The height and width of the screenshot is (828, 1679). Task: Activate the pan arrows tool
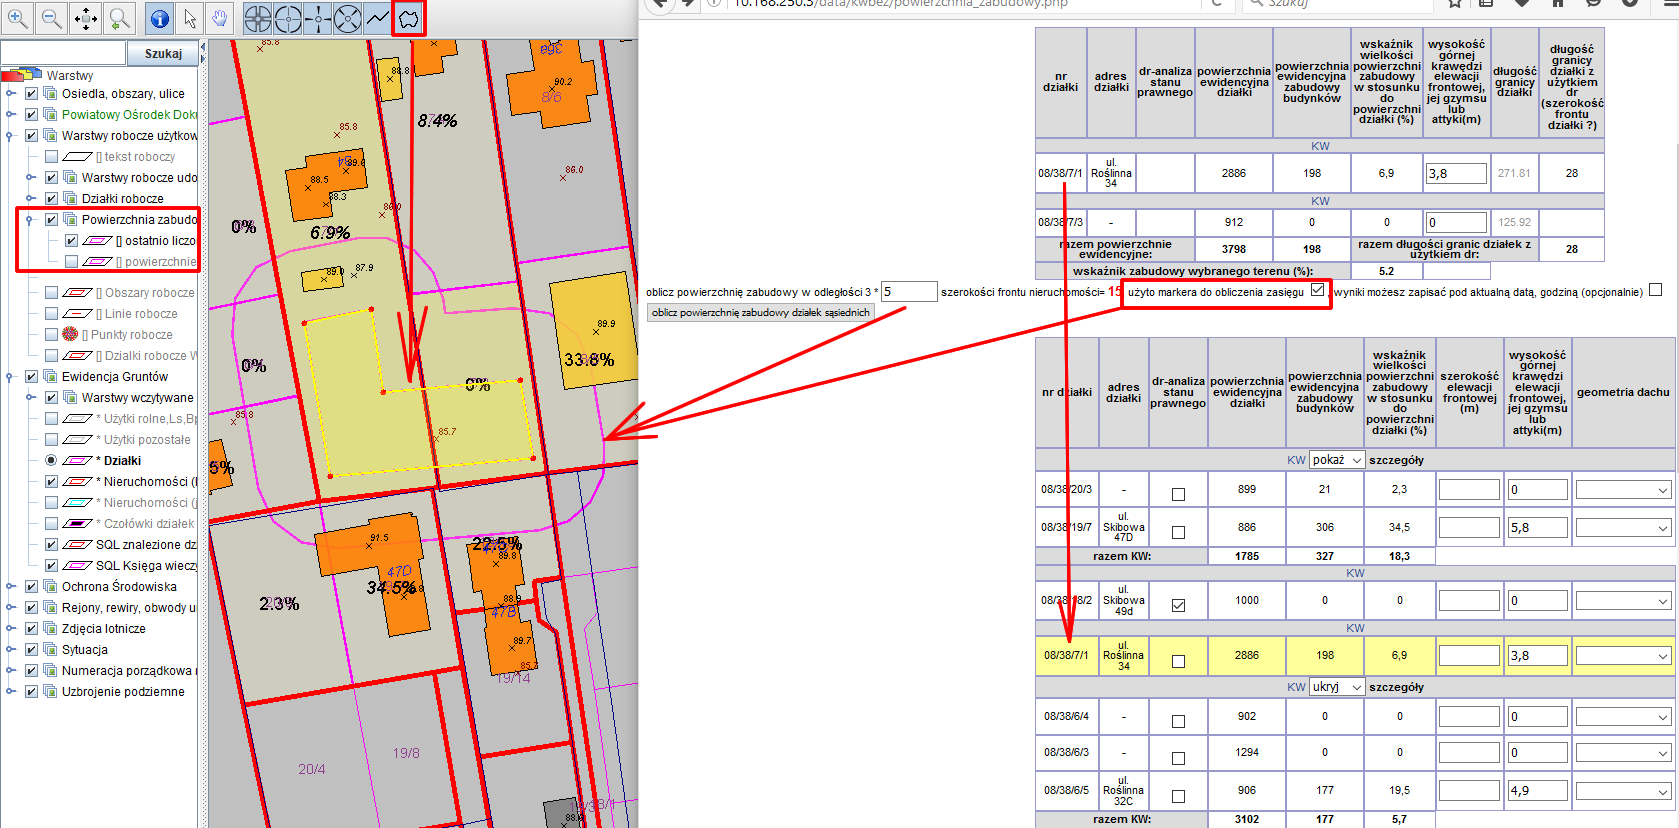86,18
